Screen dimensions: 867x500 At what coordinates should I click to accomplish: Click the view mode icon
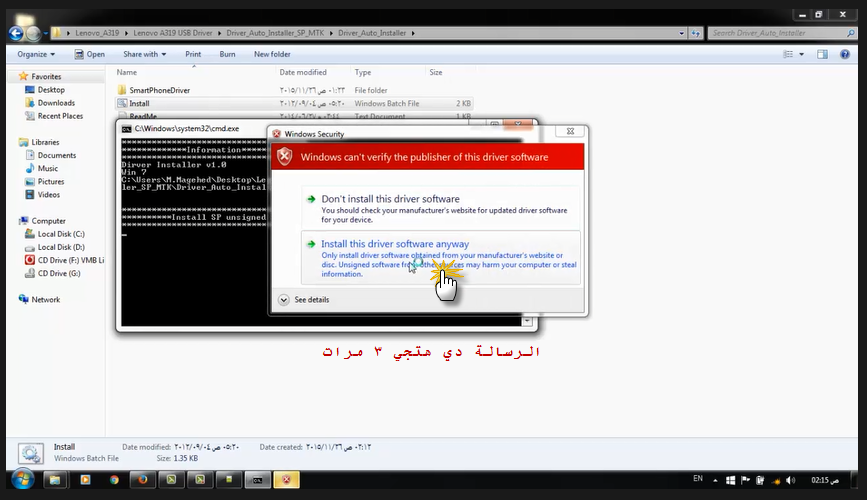[788, 54]
